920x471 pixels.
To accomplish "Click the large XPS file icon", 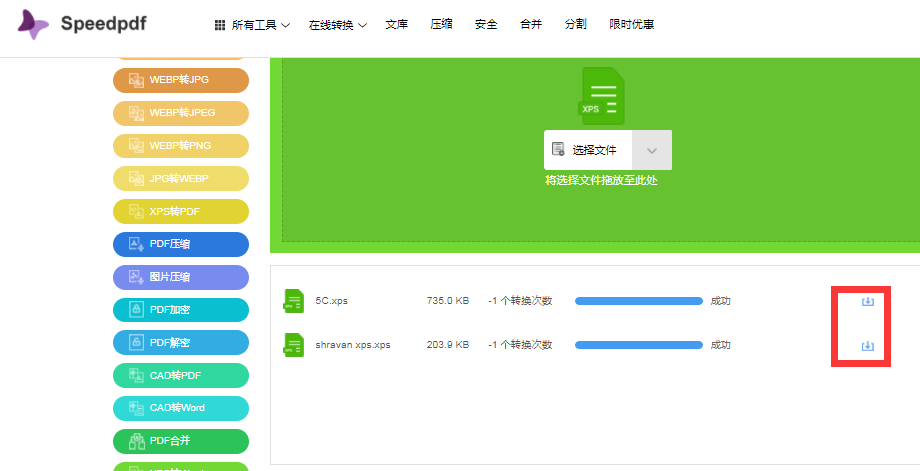I will point(603,96).
